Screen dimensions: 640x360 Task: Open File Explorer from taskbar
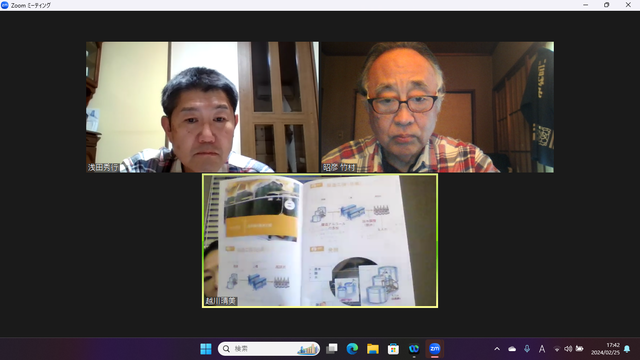(x=373, y=349)
